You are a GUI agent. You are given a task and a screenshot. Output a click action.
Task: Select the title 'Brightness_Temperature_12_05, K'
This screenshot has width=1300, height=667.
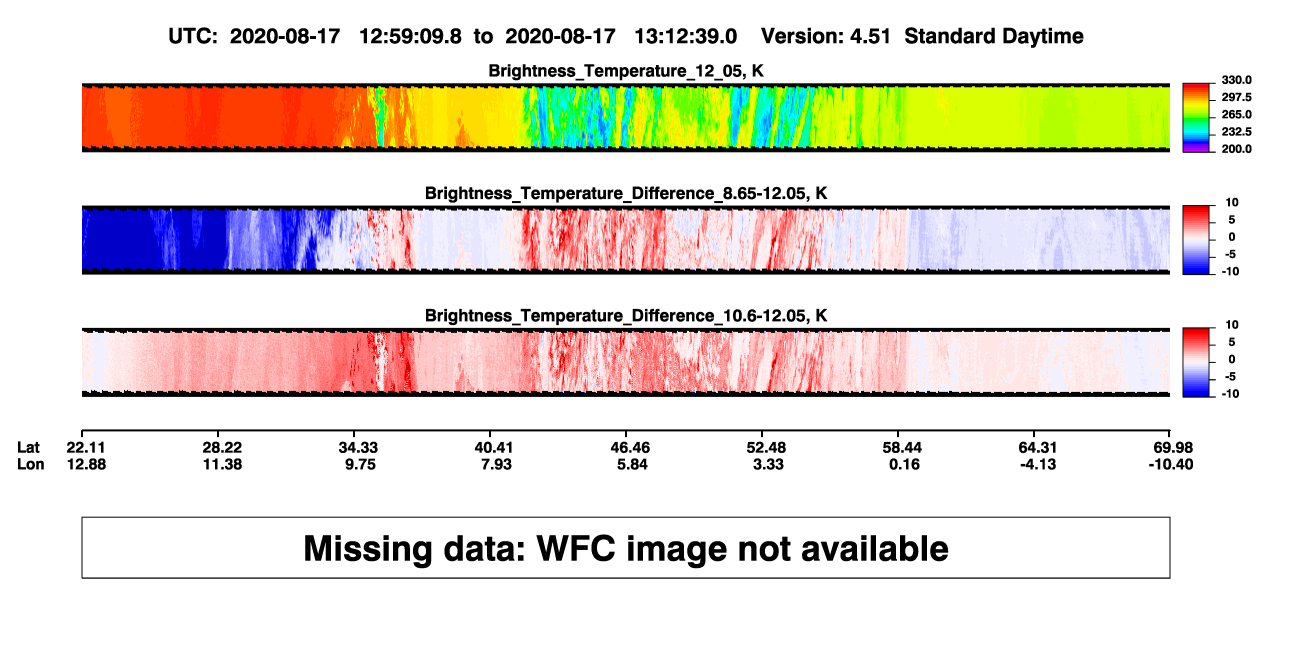point(625,71)
